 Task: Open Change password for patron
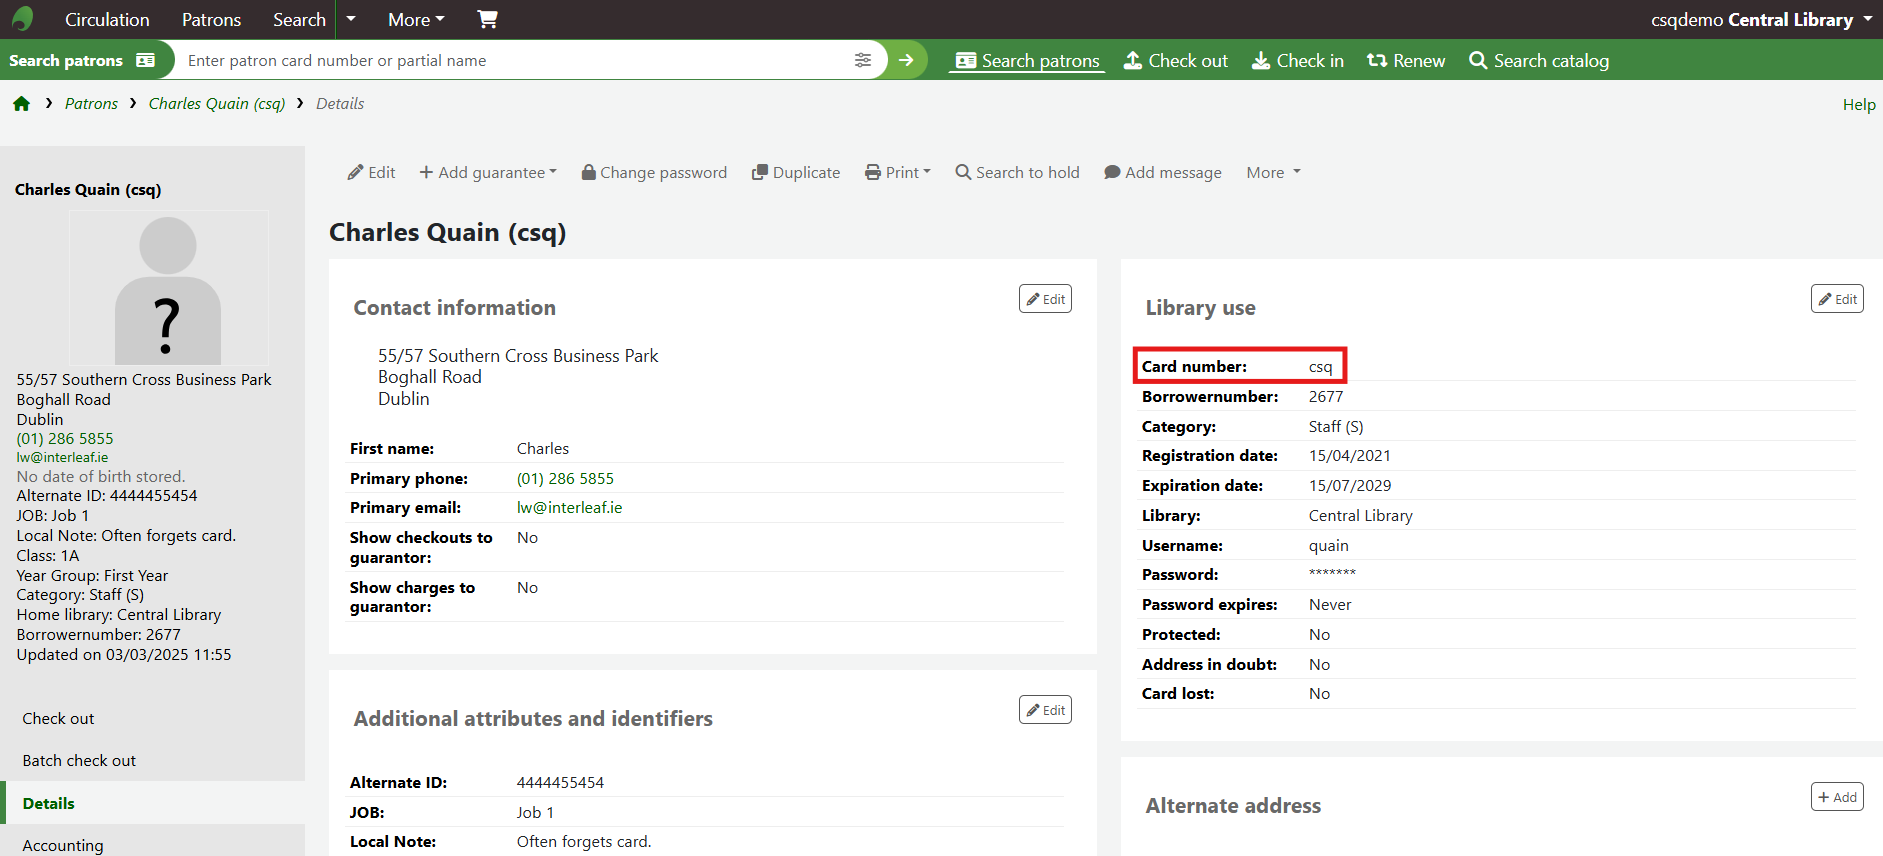coord(654,172)
